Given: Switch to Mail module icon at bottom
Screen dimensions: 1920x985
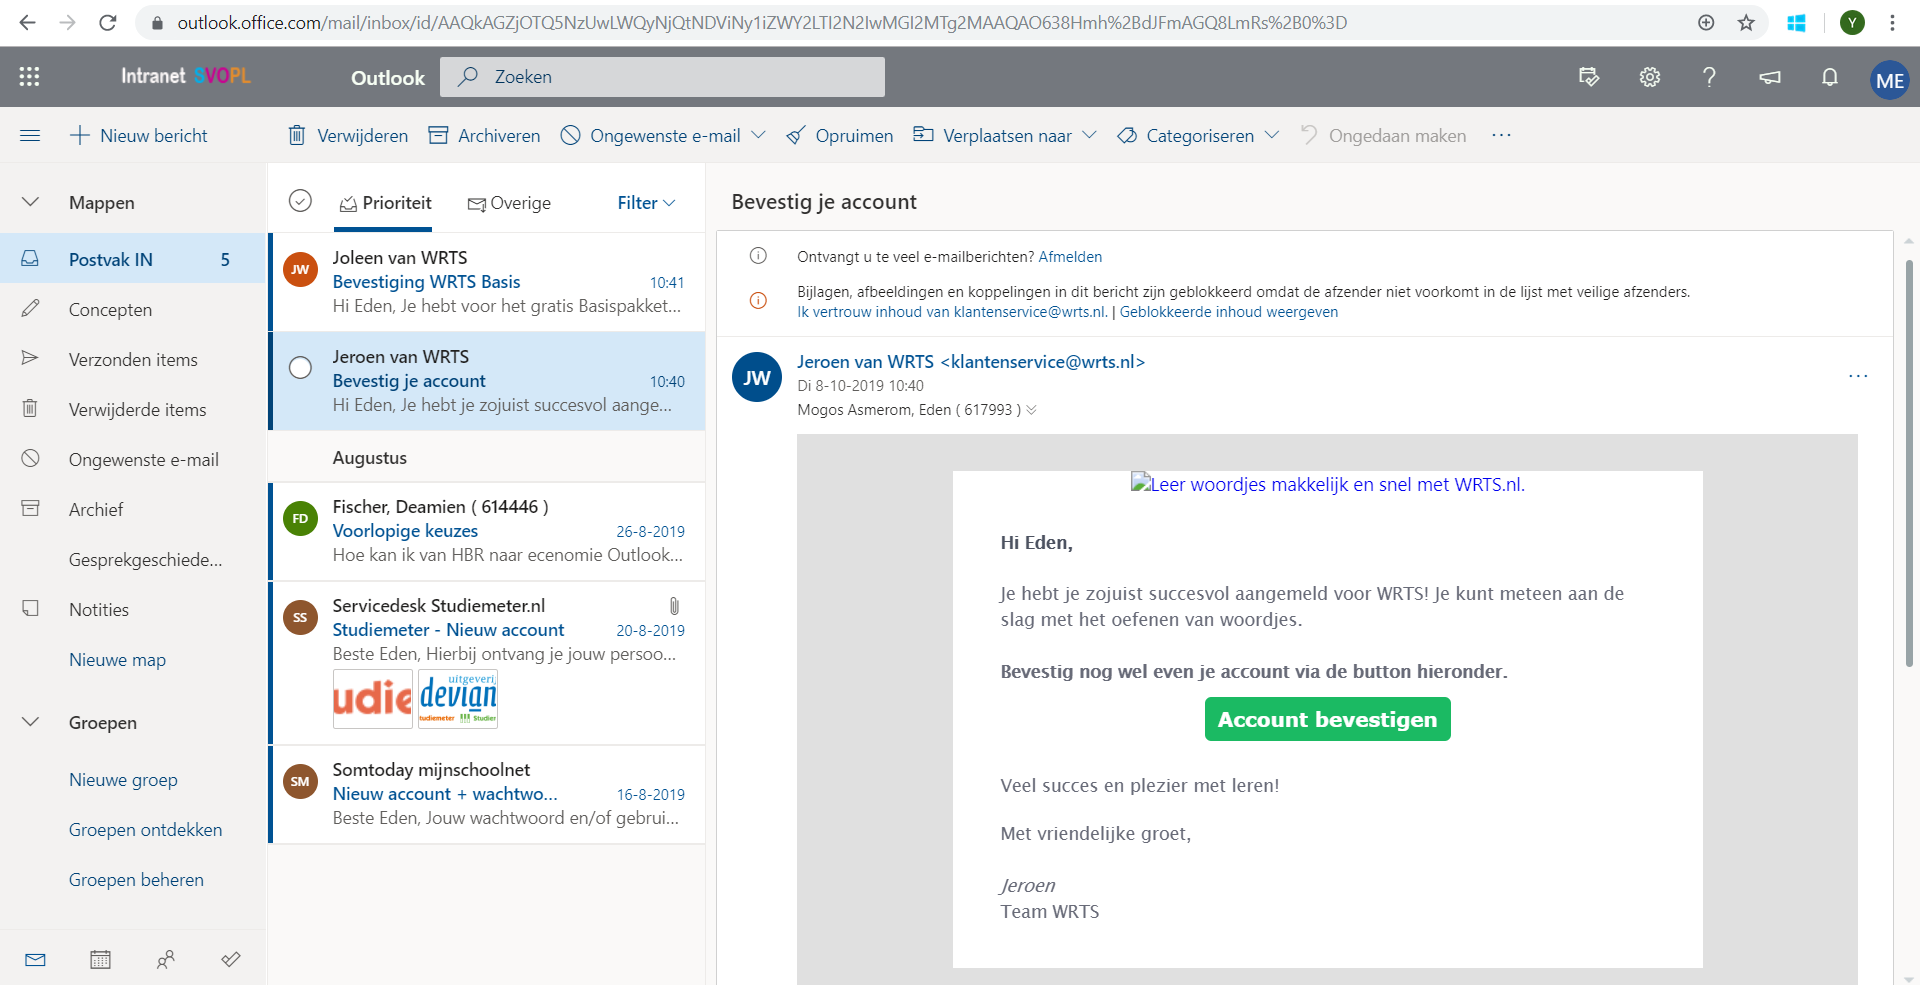Looking at the screenshot, I should click(35, 959).
